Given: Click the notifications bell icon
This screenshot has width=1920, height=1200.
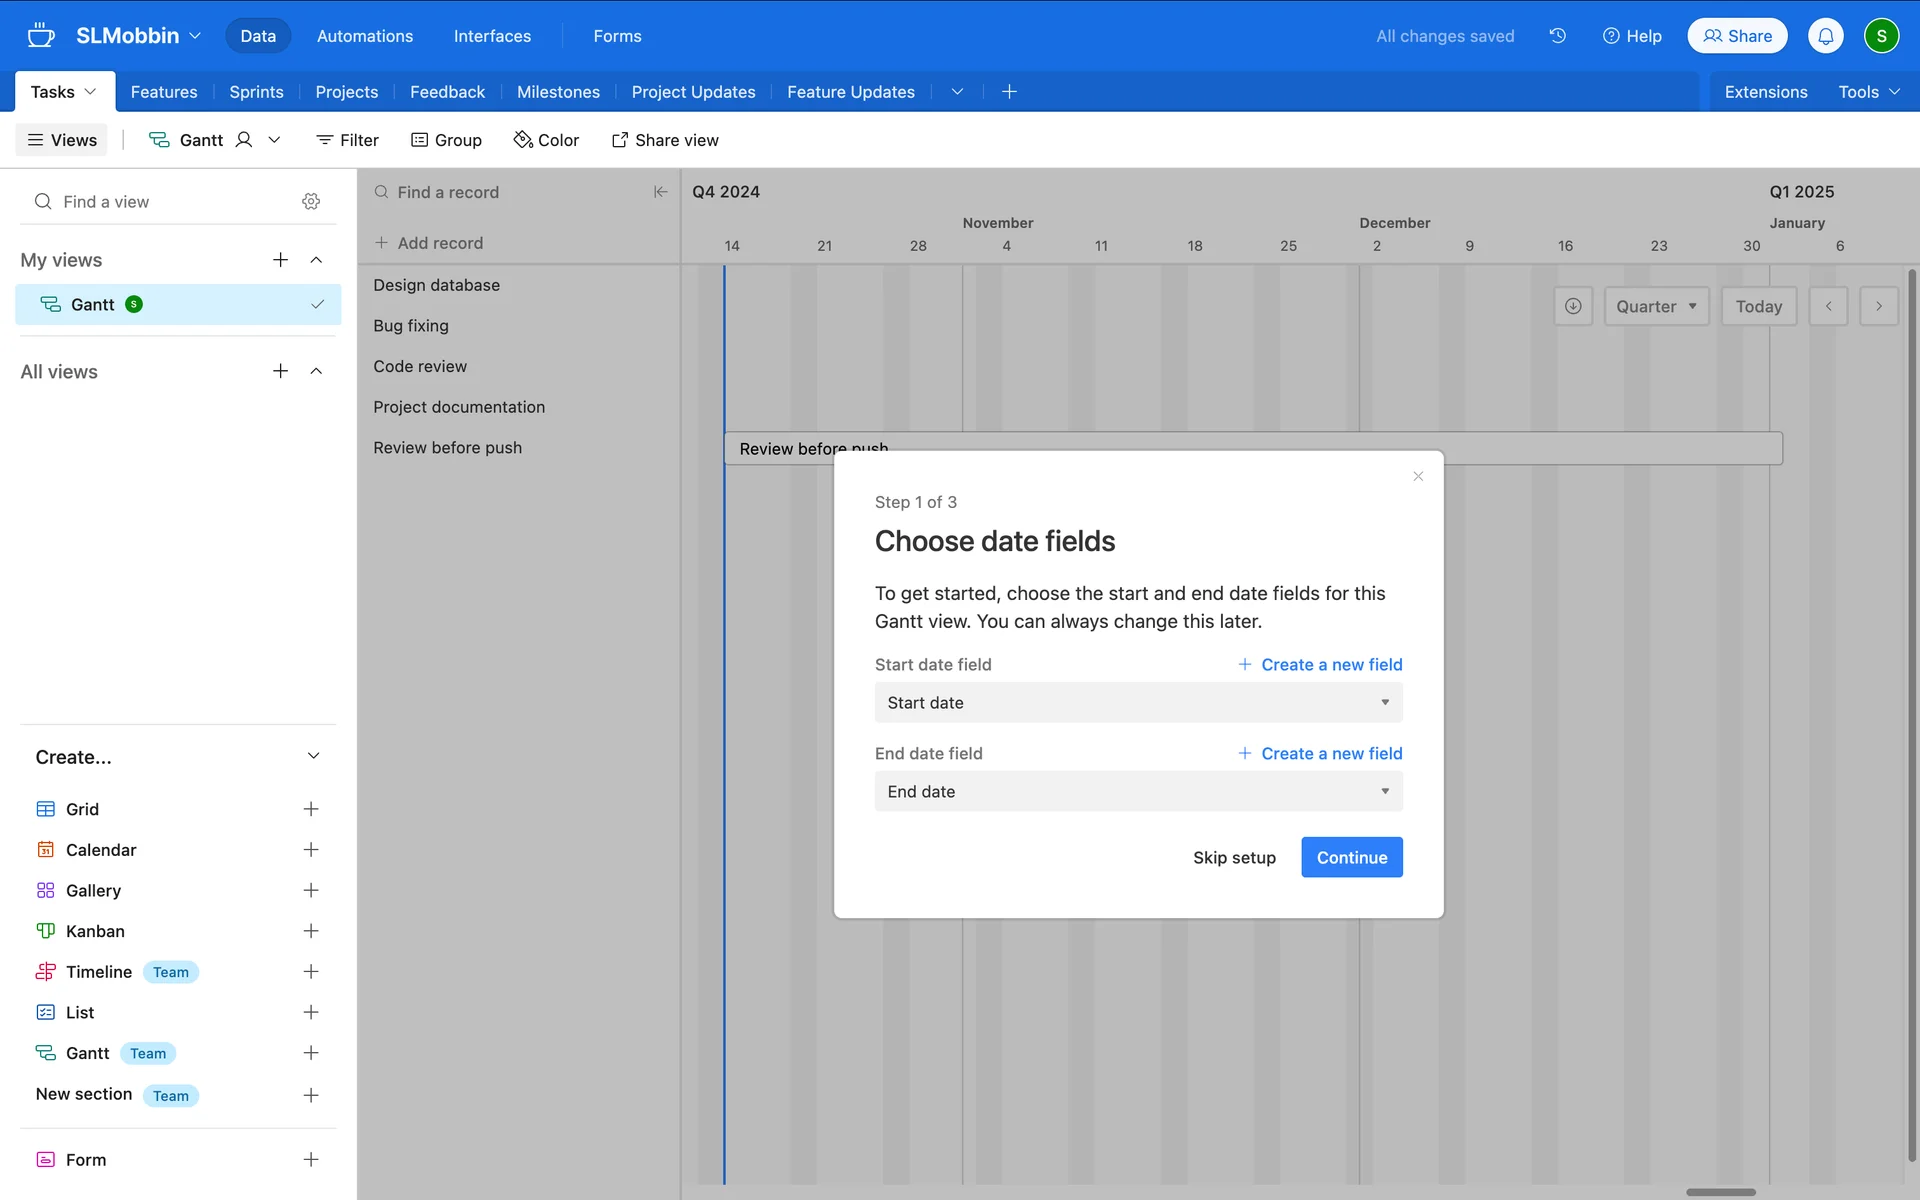Looking at the screenshot, I should click(x=1825, y=36).
